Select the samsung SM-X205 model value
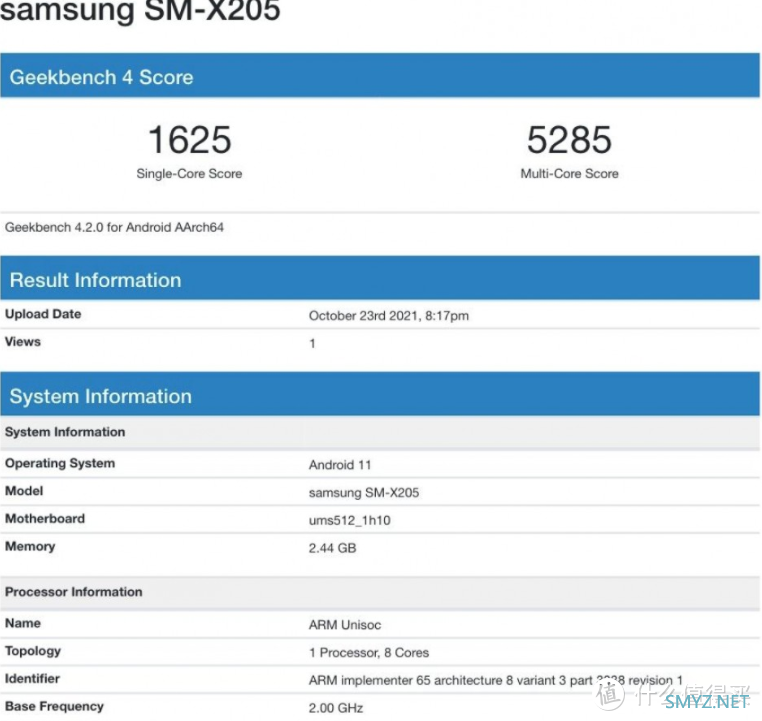 point(364,493)
